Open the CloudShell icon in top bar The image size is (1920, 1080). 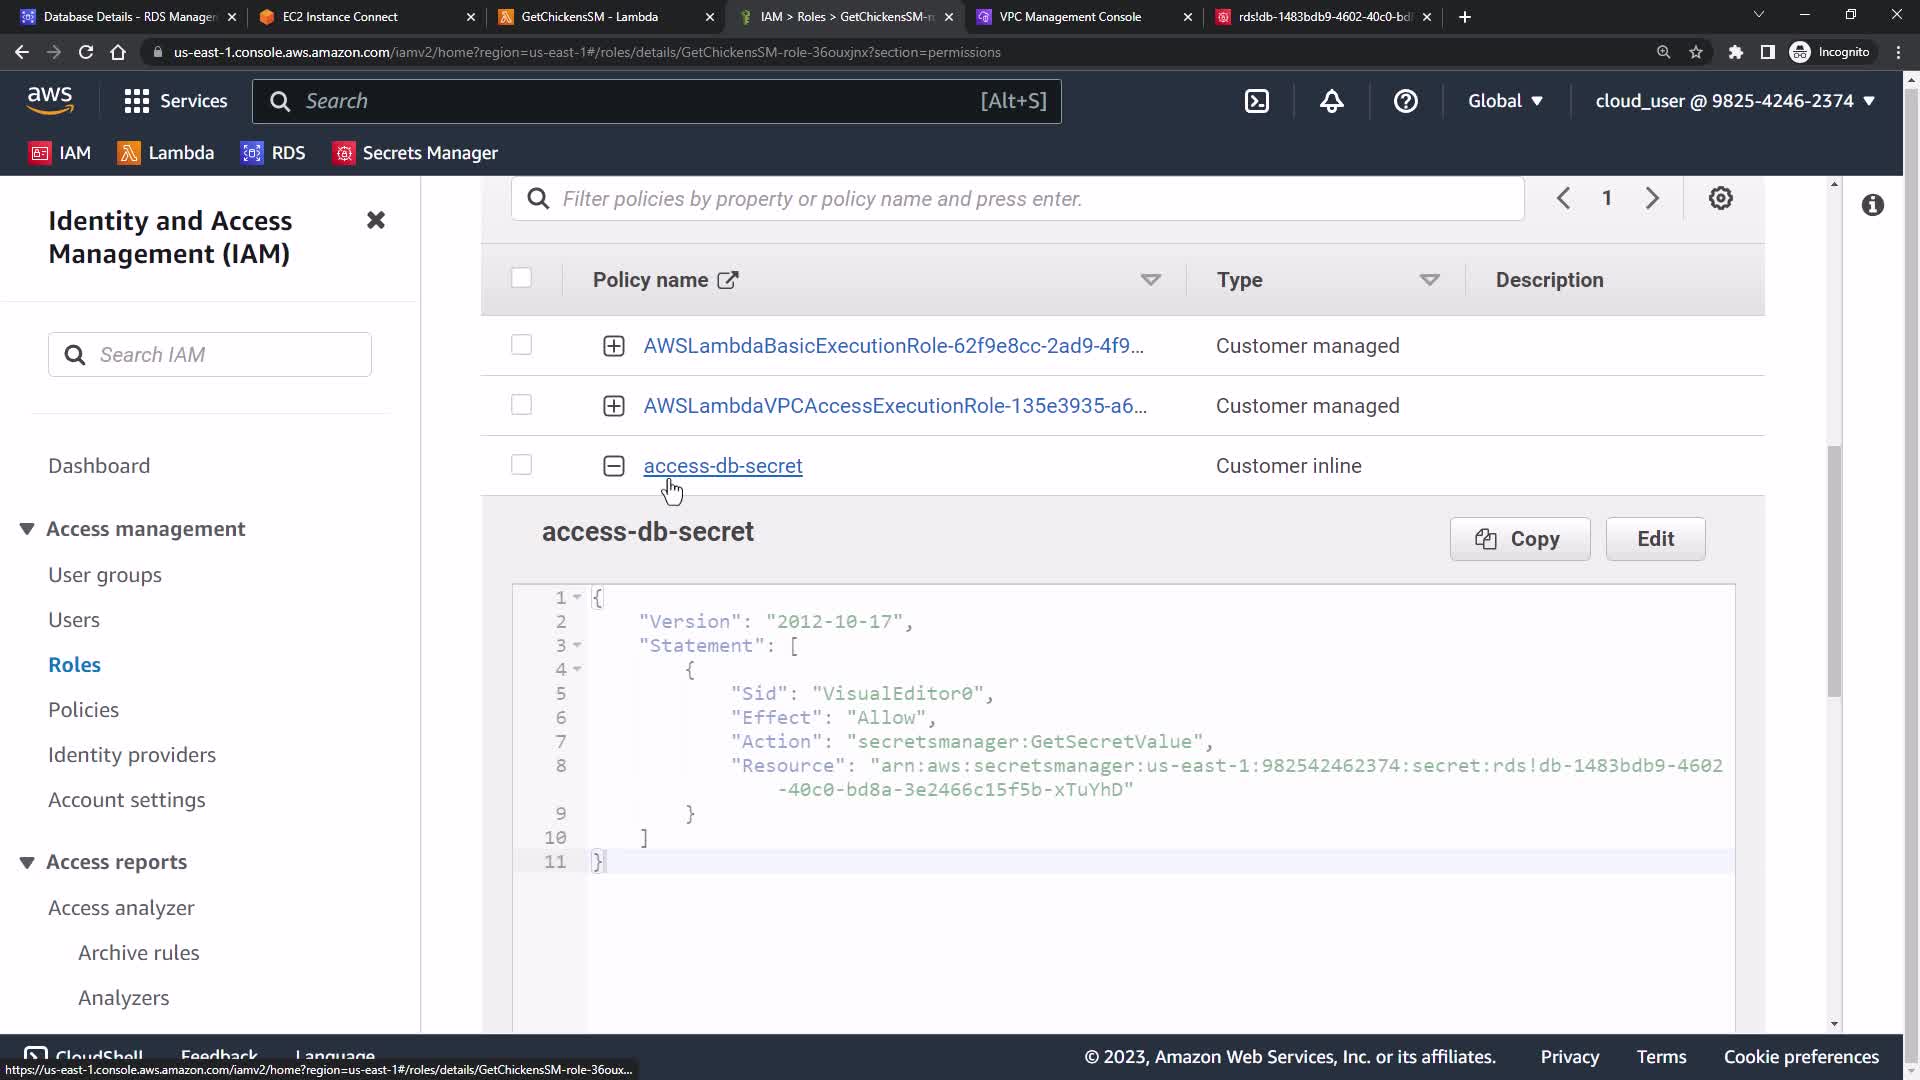[x=1257, y=101]
